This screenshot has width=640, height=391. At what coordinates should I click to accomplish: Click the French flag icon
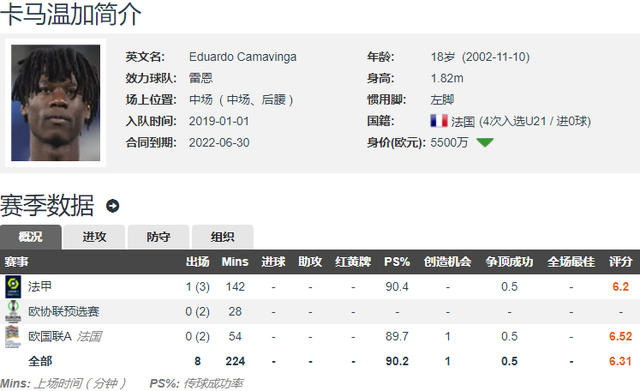point(439,121)
